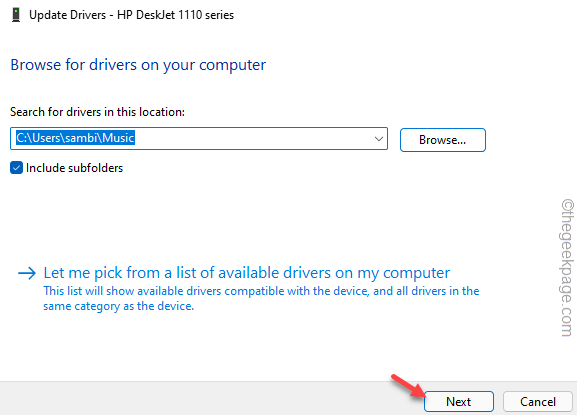
Task: Choose Let me pick from a list link
Action: tap(247, 273)
